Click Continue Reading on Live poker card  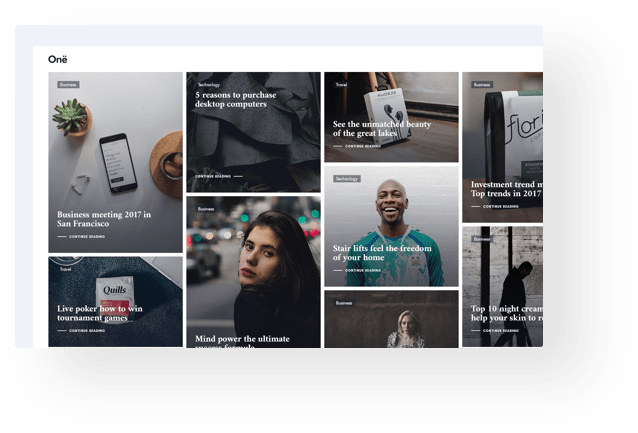pos(81,330)
